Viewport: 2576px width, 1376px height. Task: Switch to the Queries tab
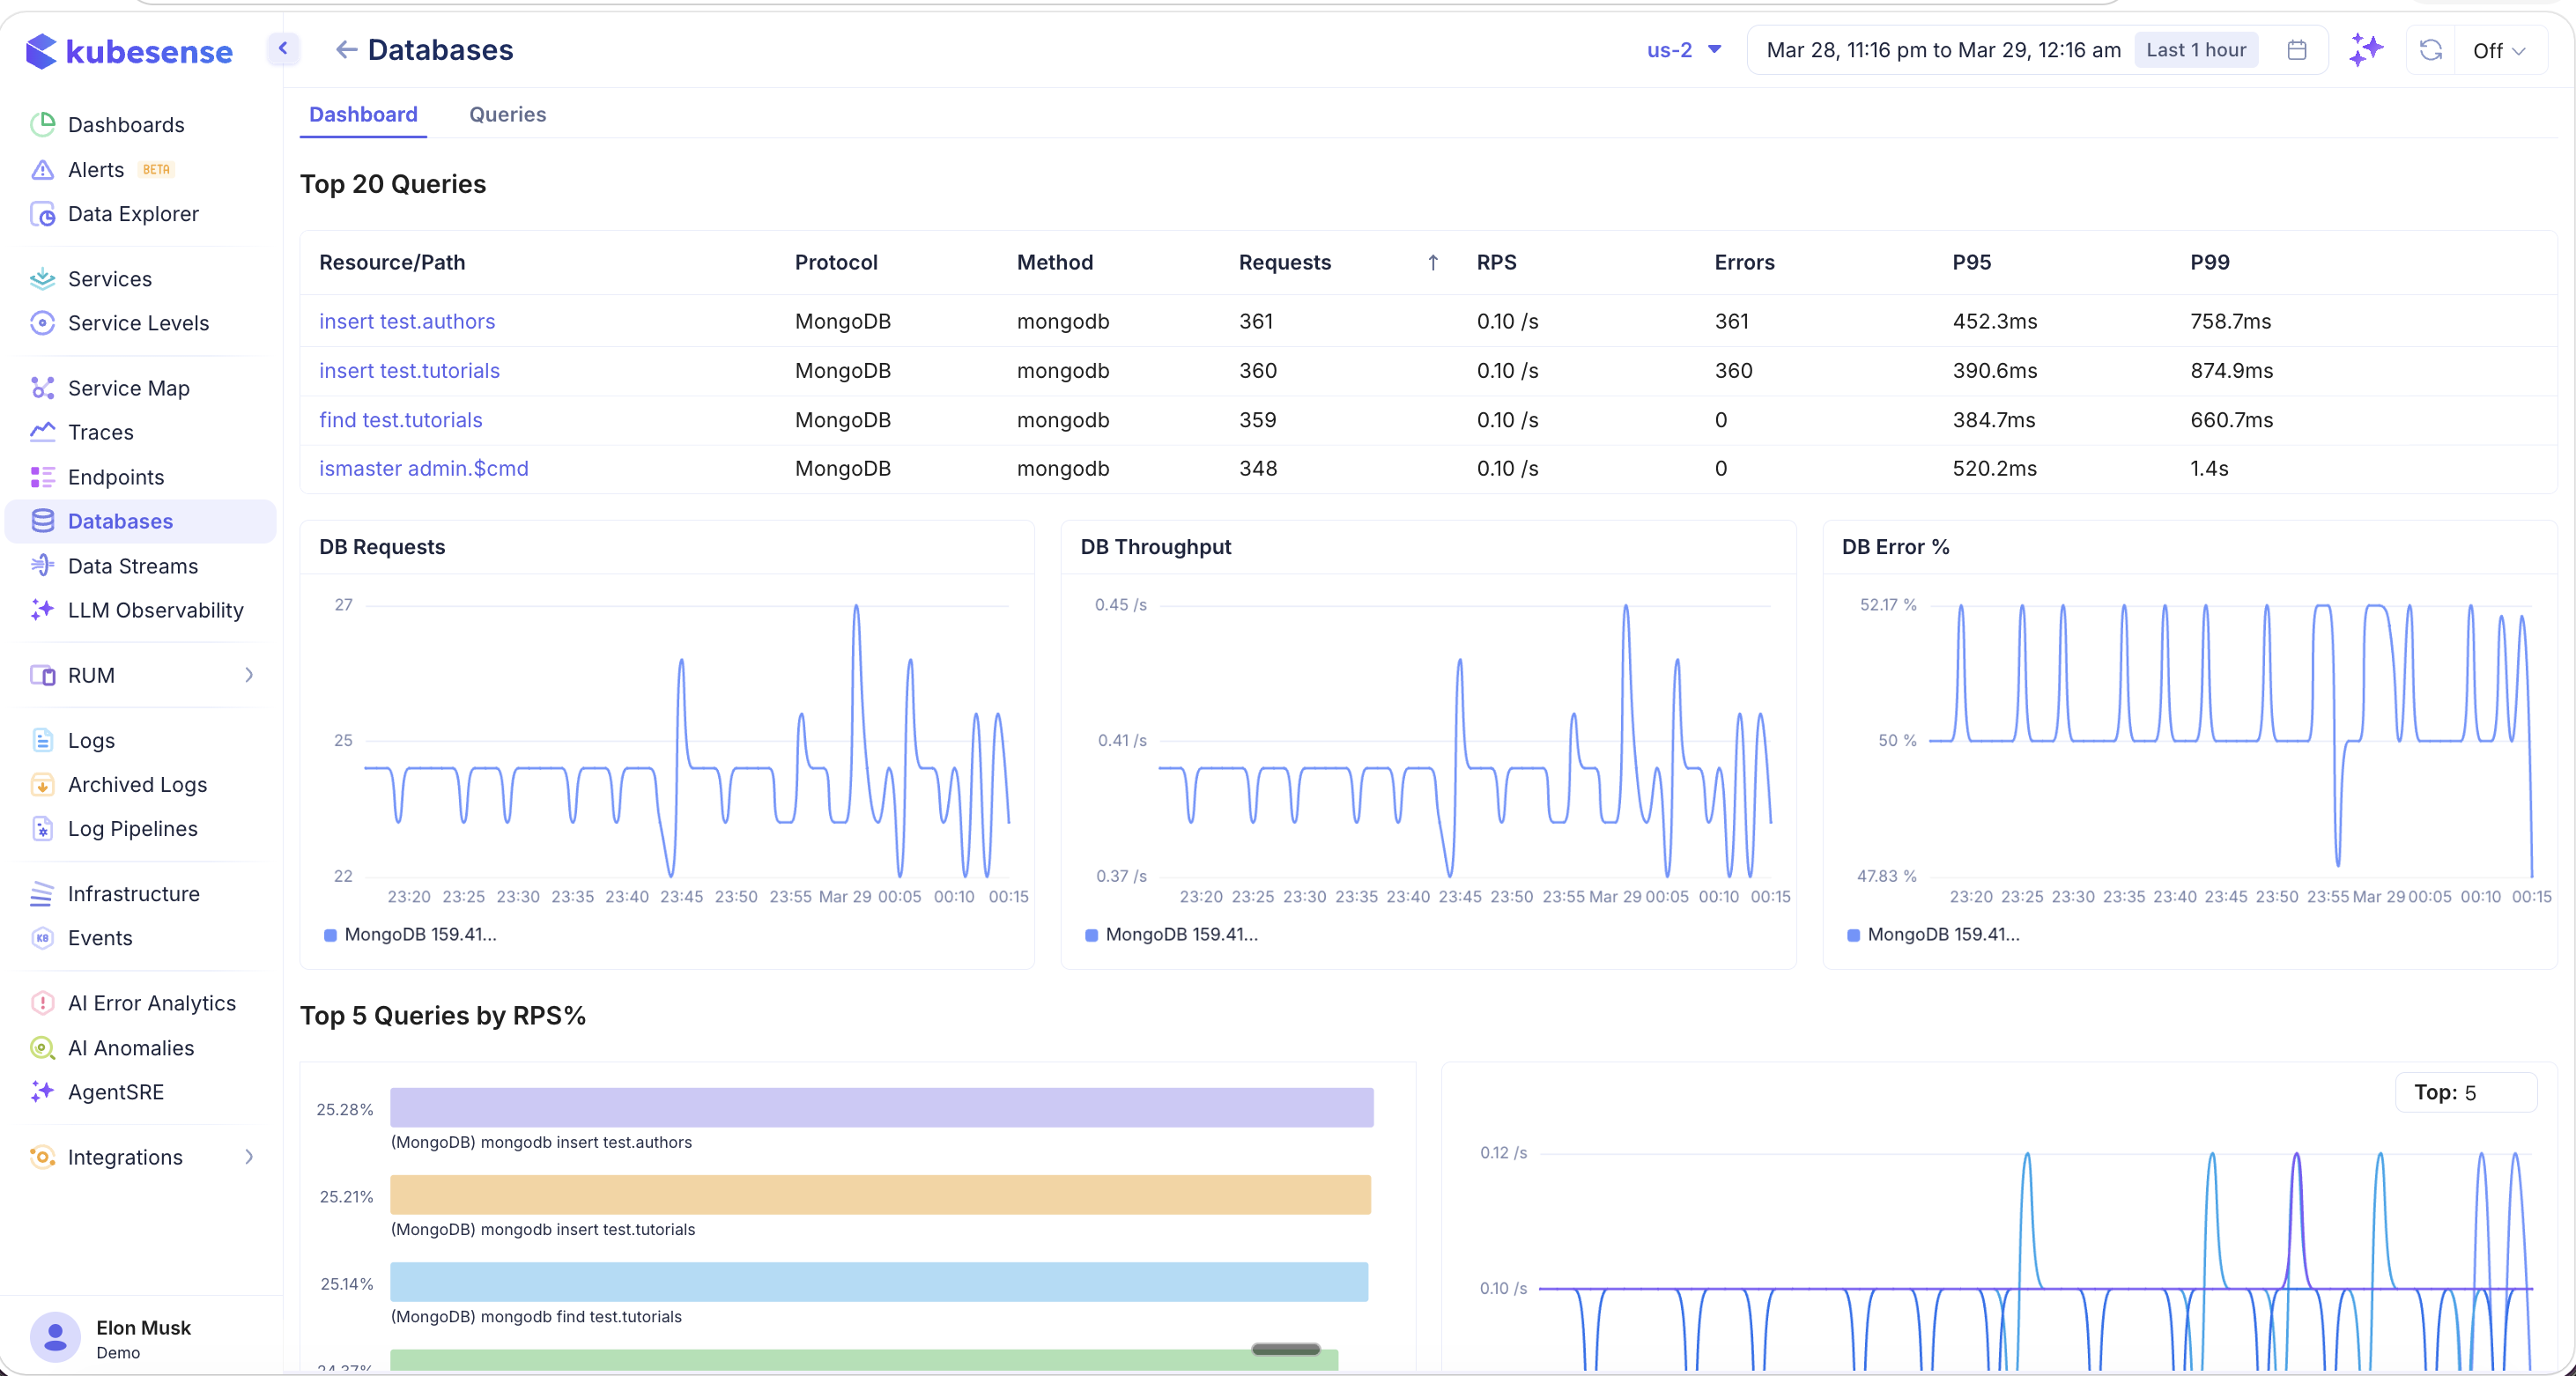(x=507, y=114)
